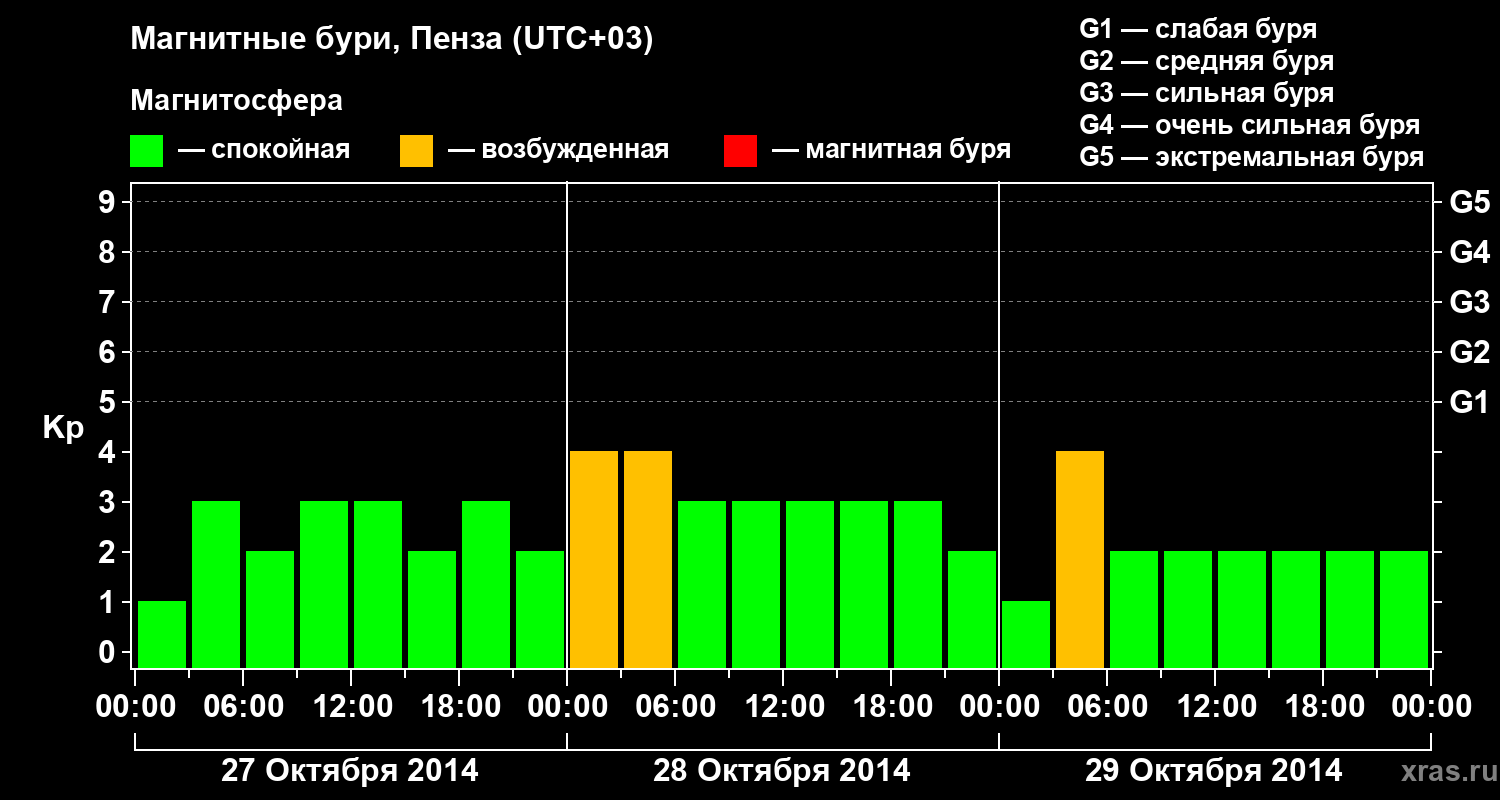
Task: Click the last green bar of 27 October (Kp 2)
Action: [540, 609]
